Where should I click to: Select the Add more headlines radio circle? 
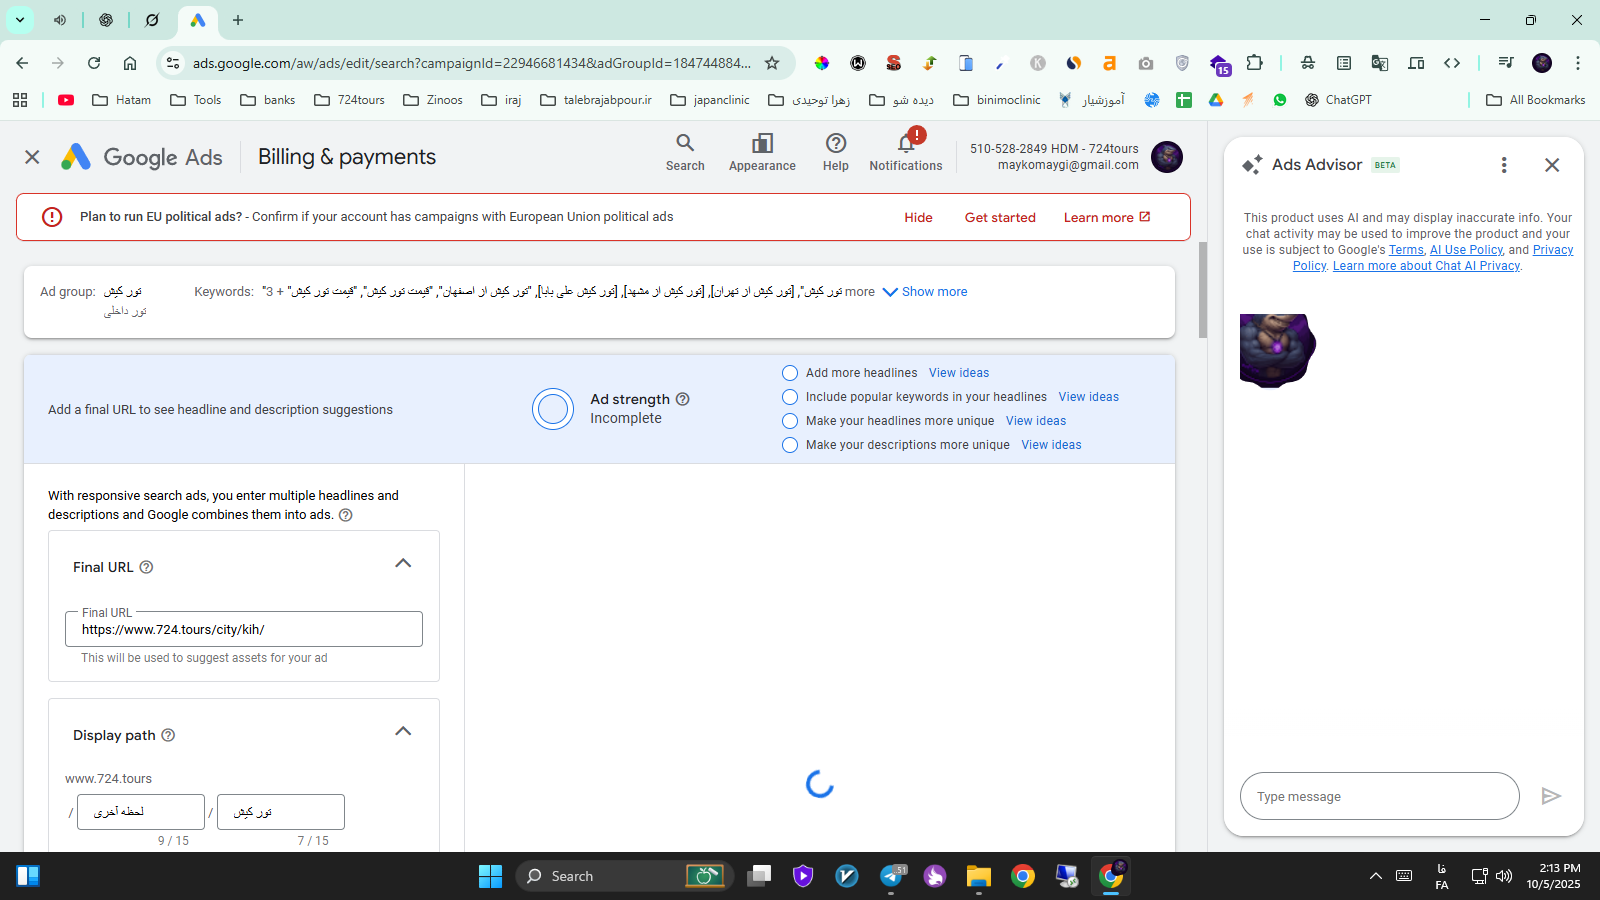[790, 373]
